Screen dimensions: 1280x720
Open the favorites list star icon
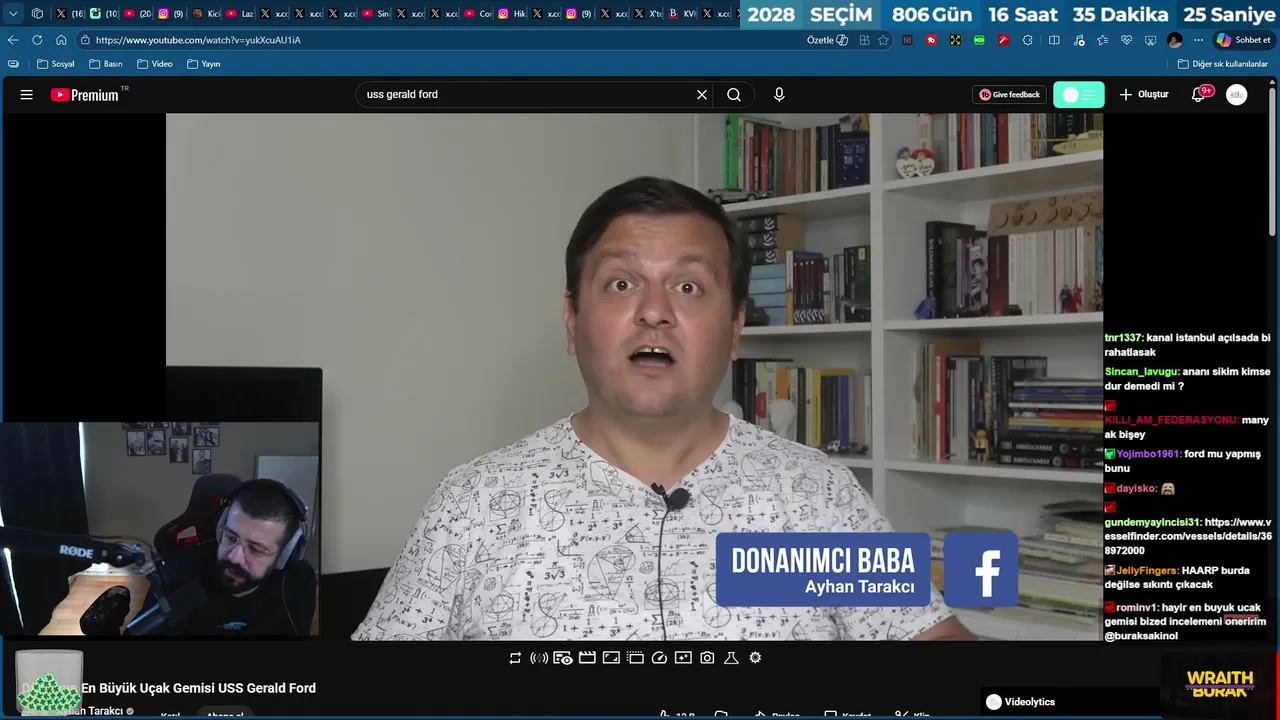pos(1102,40)
